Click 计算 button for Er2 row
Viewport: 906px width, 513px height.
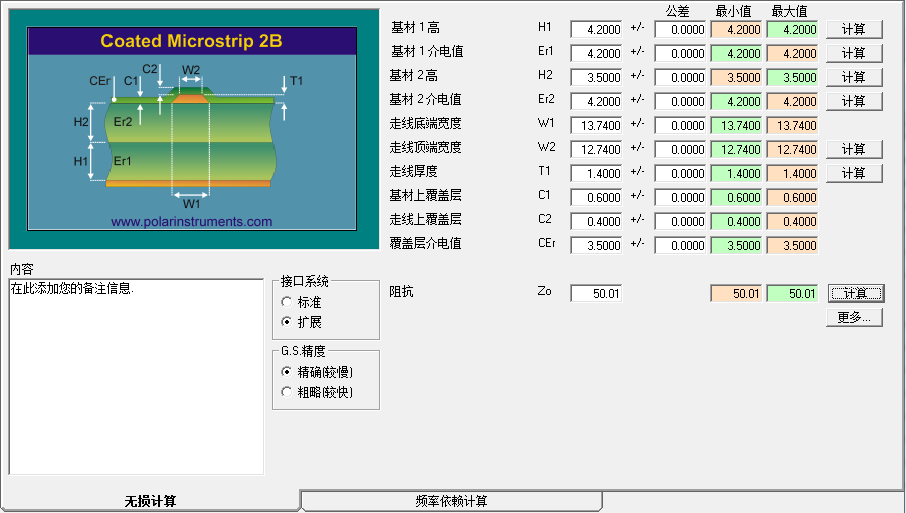tap(854, 101)
